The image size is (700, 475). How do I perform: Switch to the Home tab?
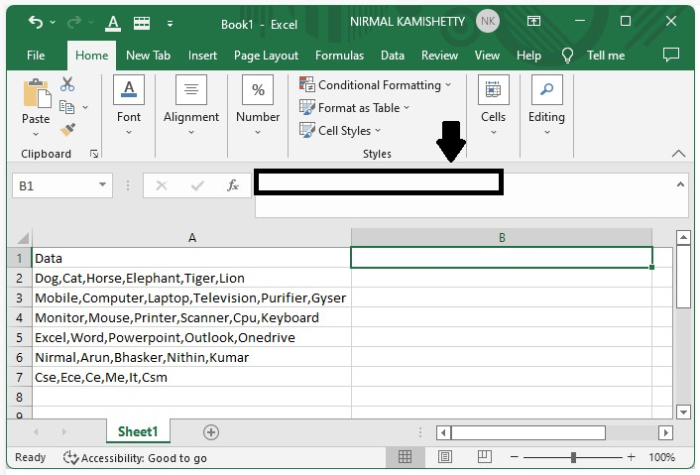[92, 55]
